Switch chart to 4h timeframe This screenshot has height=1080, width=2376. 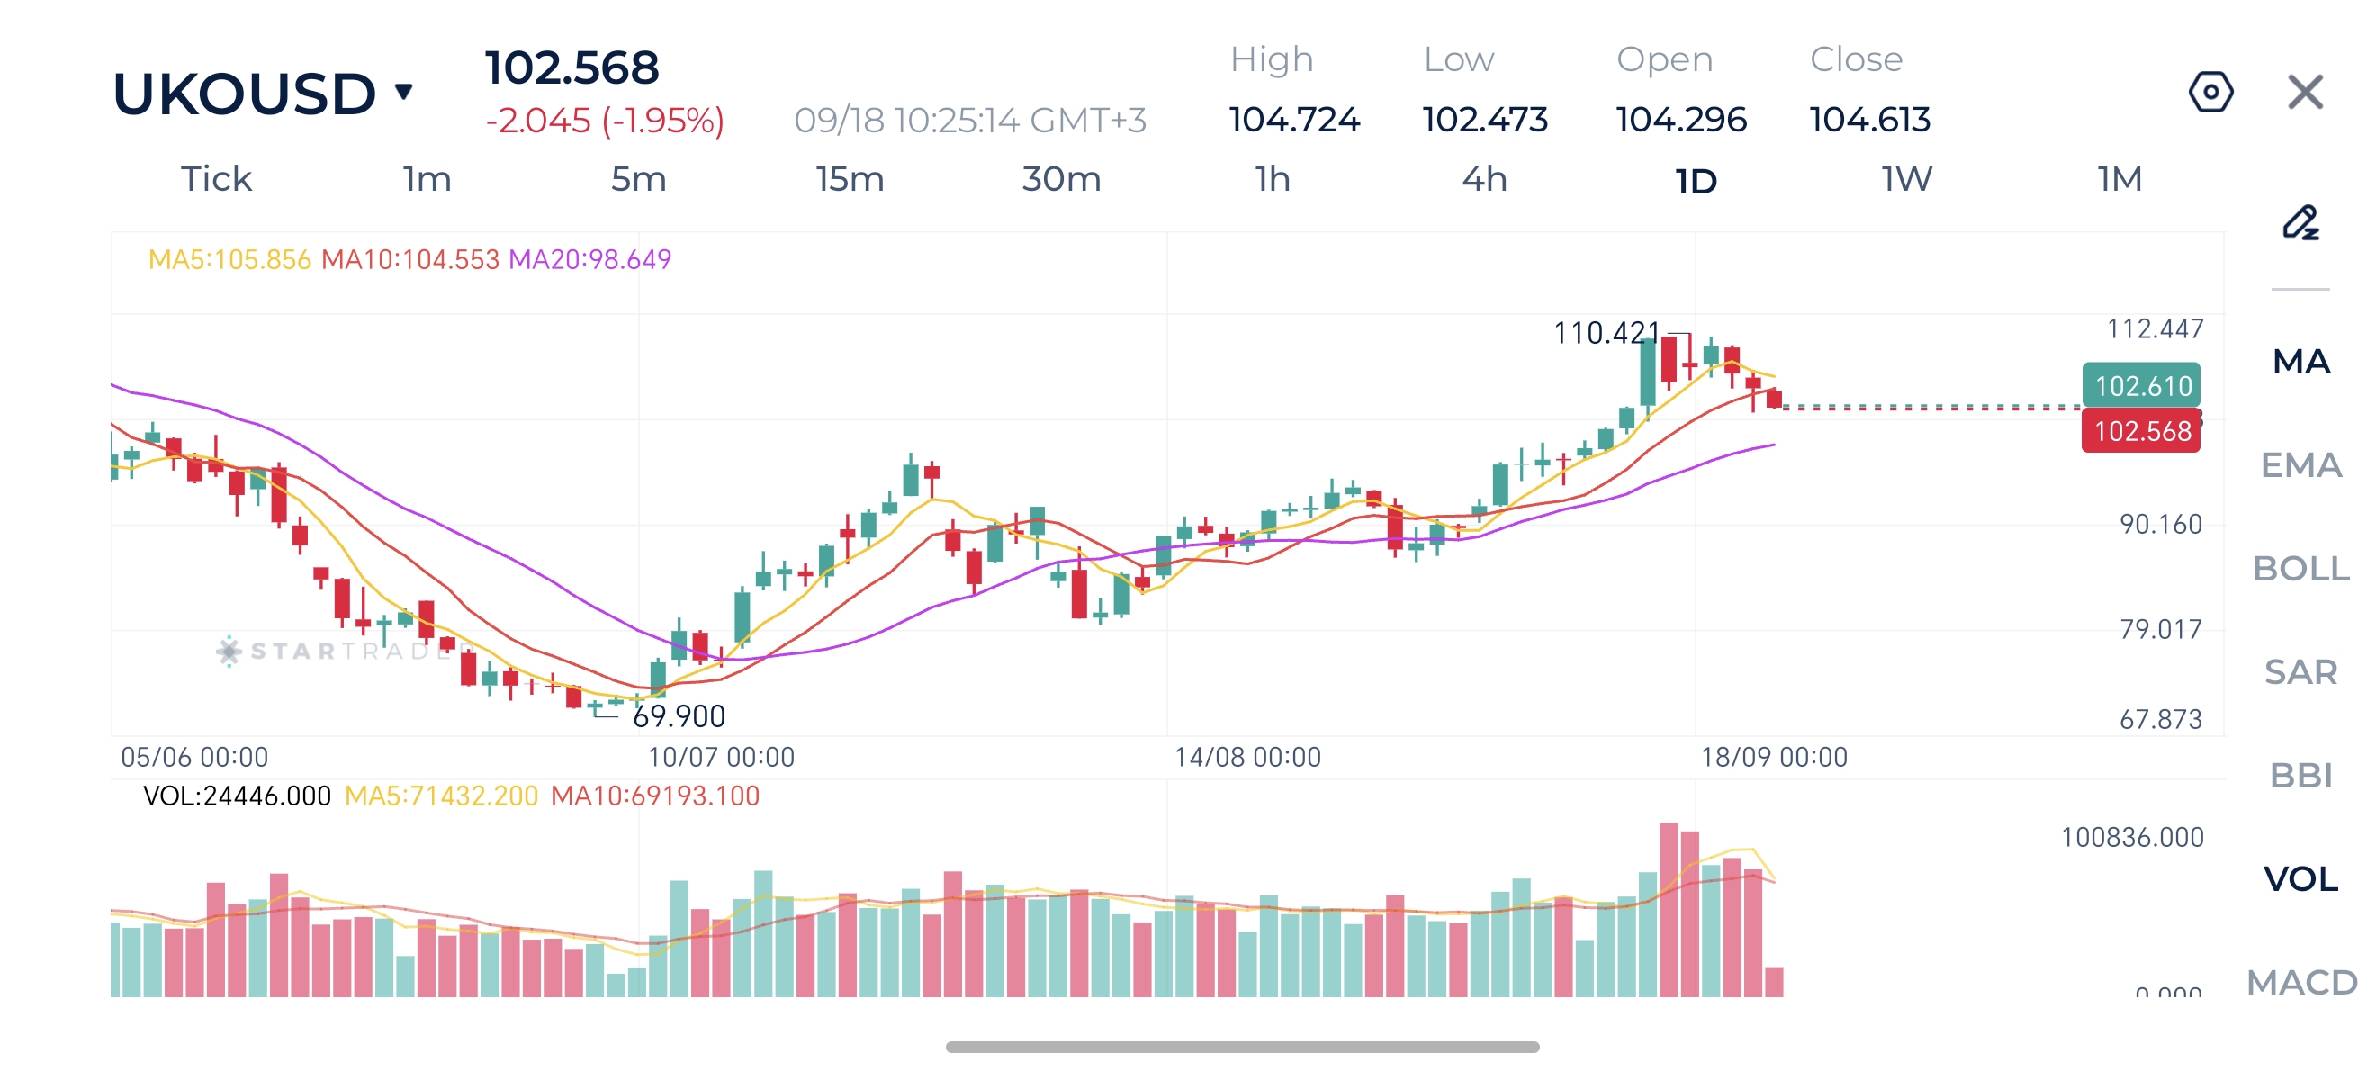(x=1484, y=179)
